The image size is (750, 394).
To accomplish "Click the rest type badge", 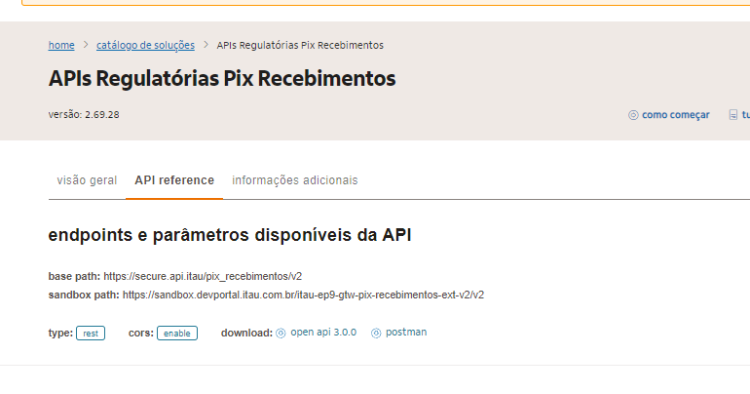I will click(90, 333).
